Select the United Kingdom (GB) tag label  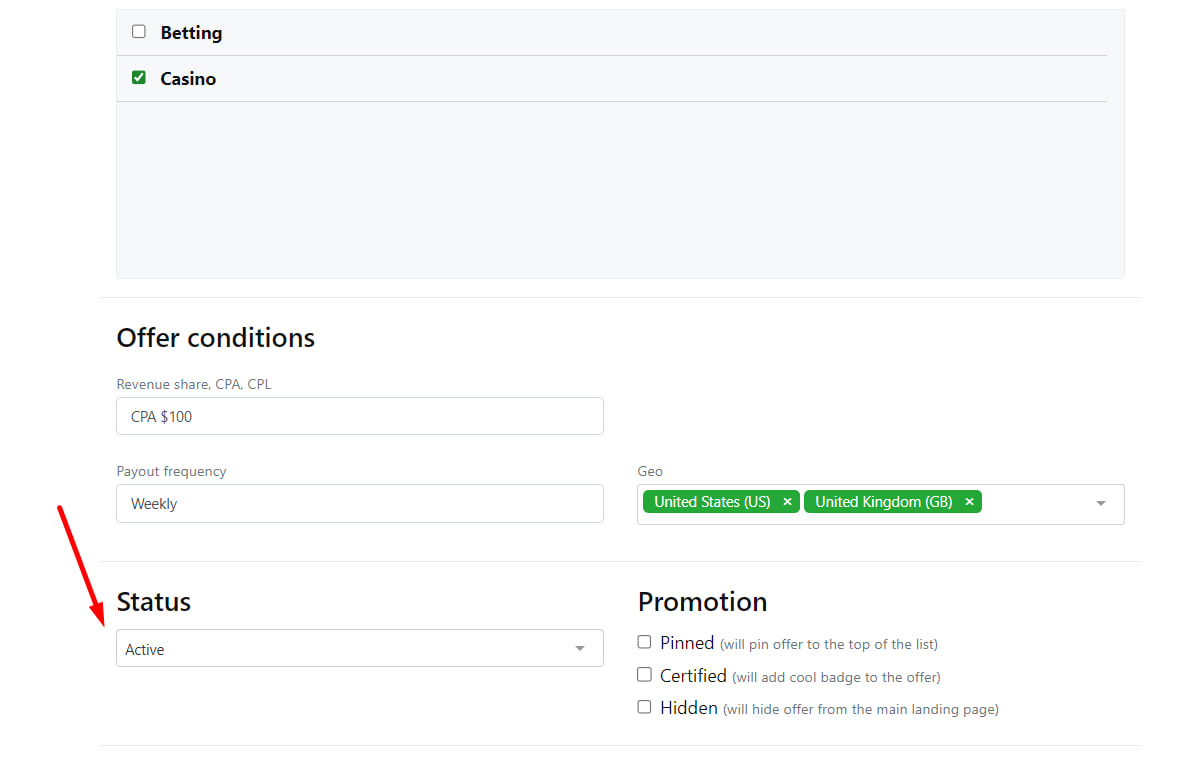point(883,502)
